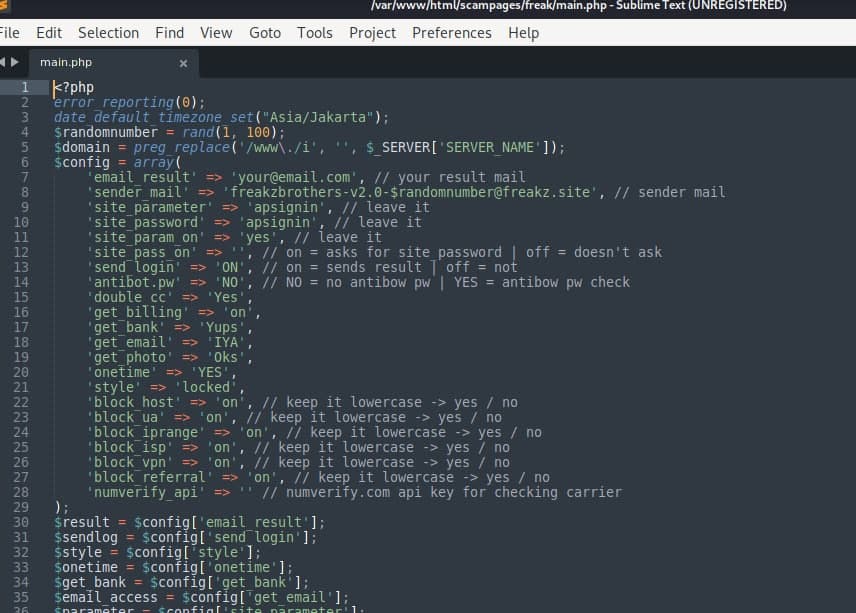This screenshot has height=613, width=856.
Task: Open the File menu
Action: tap(9, 33)
